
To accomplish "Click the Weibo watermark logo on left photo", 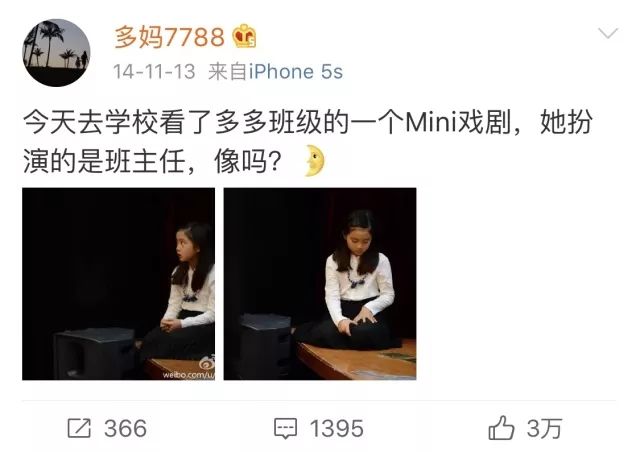I will tap(207, 363).
